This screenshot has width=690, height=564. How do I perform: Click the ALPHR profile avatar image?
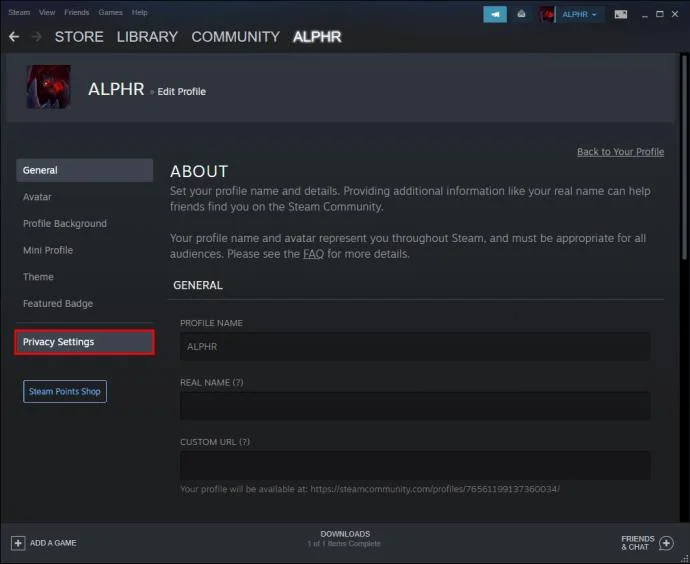pyautogui.click(x=48, y=87)
